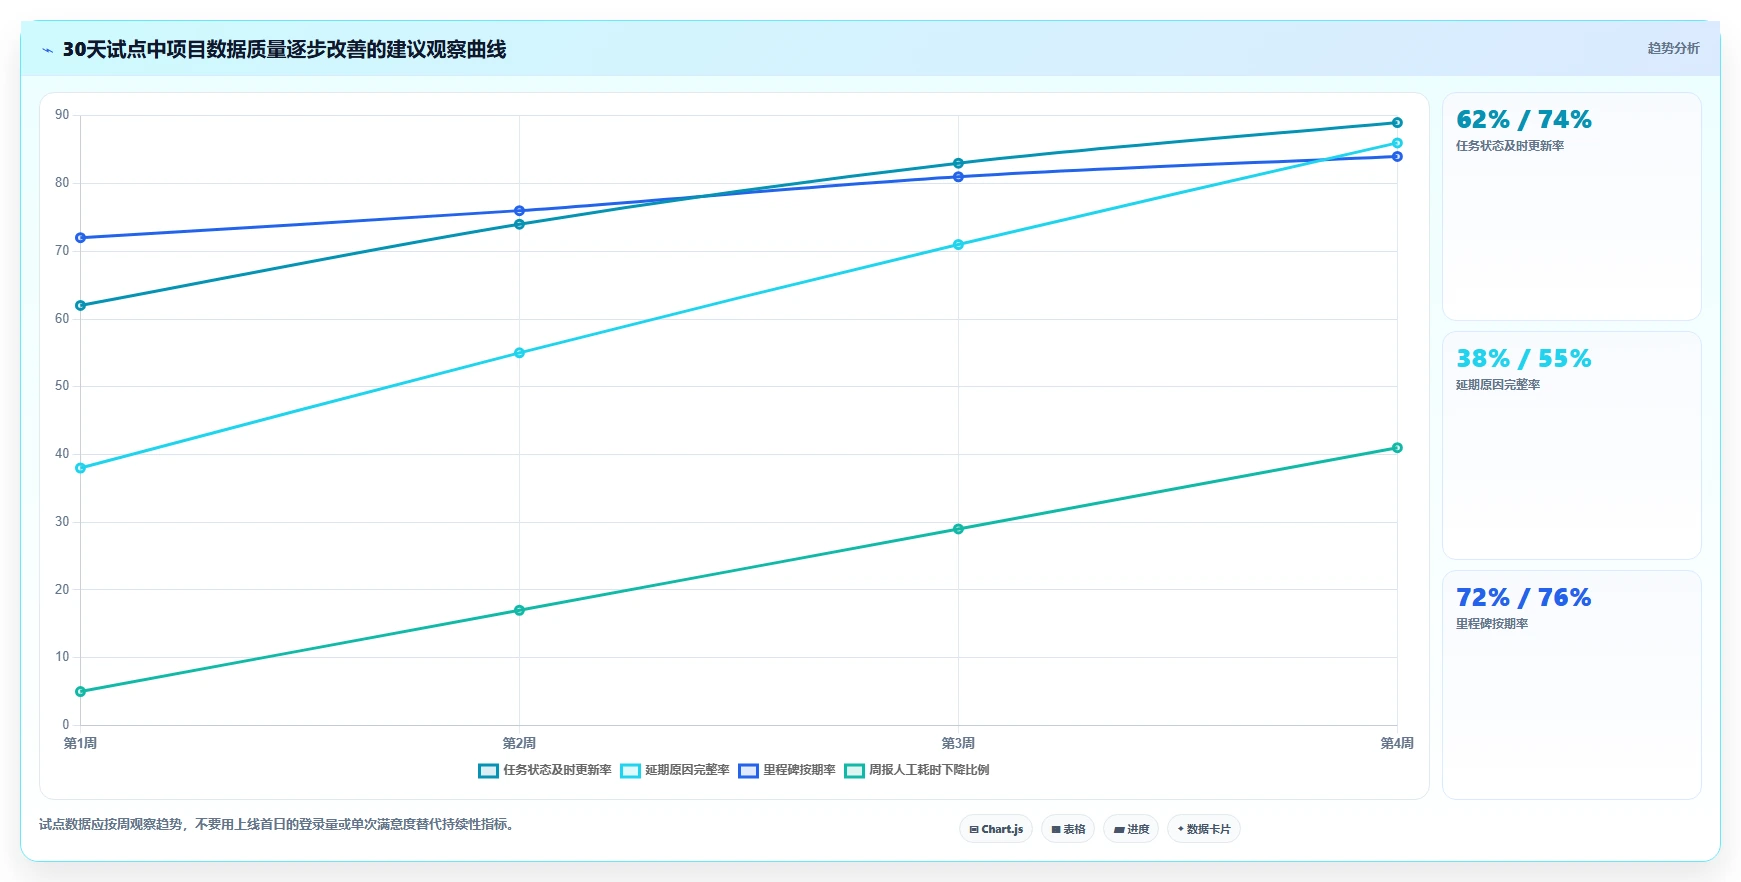The height and width of the screenshot is (882, 1741).
Task: Click the 第2周 point at 55 on 延期原因完整率
Action: click(x=519, y=353)
